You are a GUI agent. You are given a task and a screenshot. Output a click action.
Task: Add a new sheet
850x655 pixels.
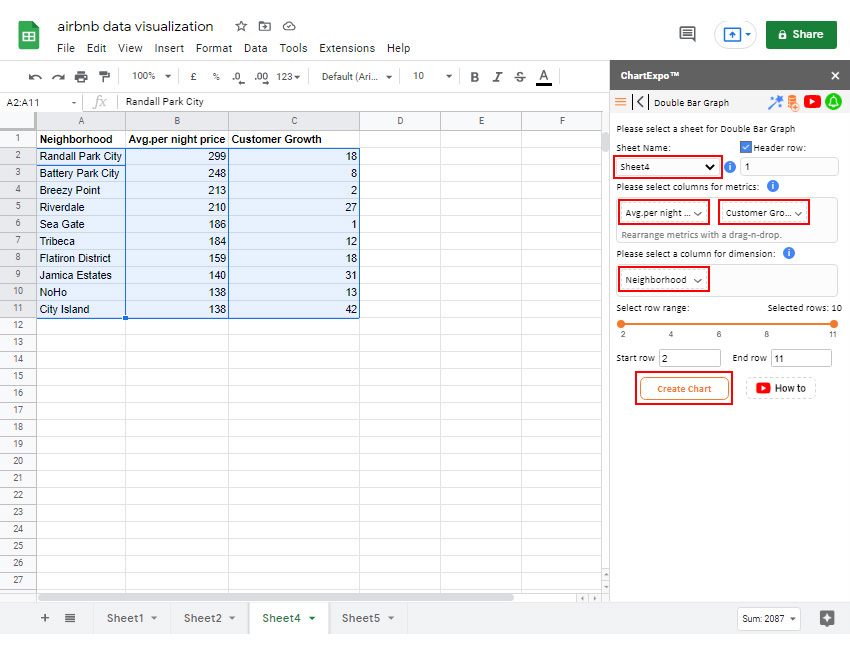[x=45, y=618]
